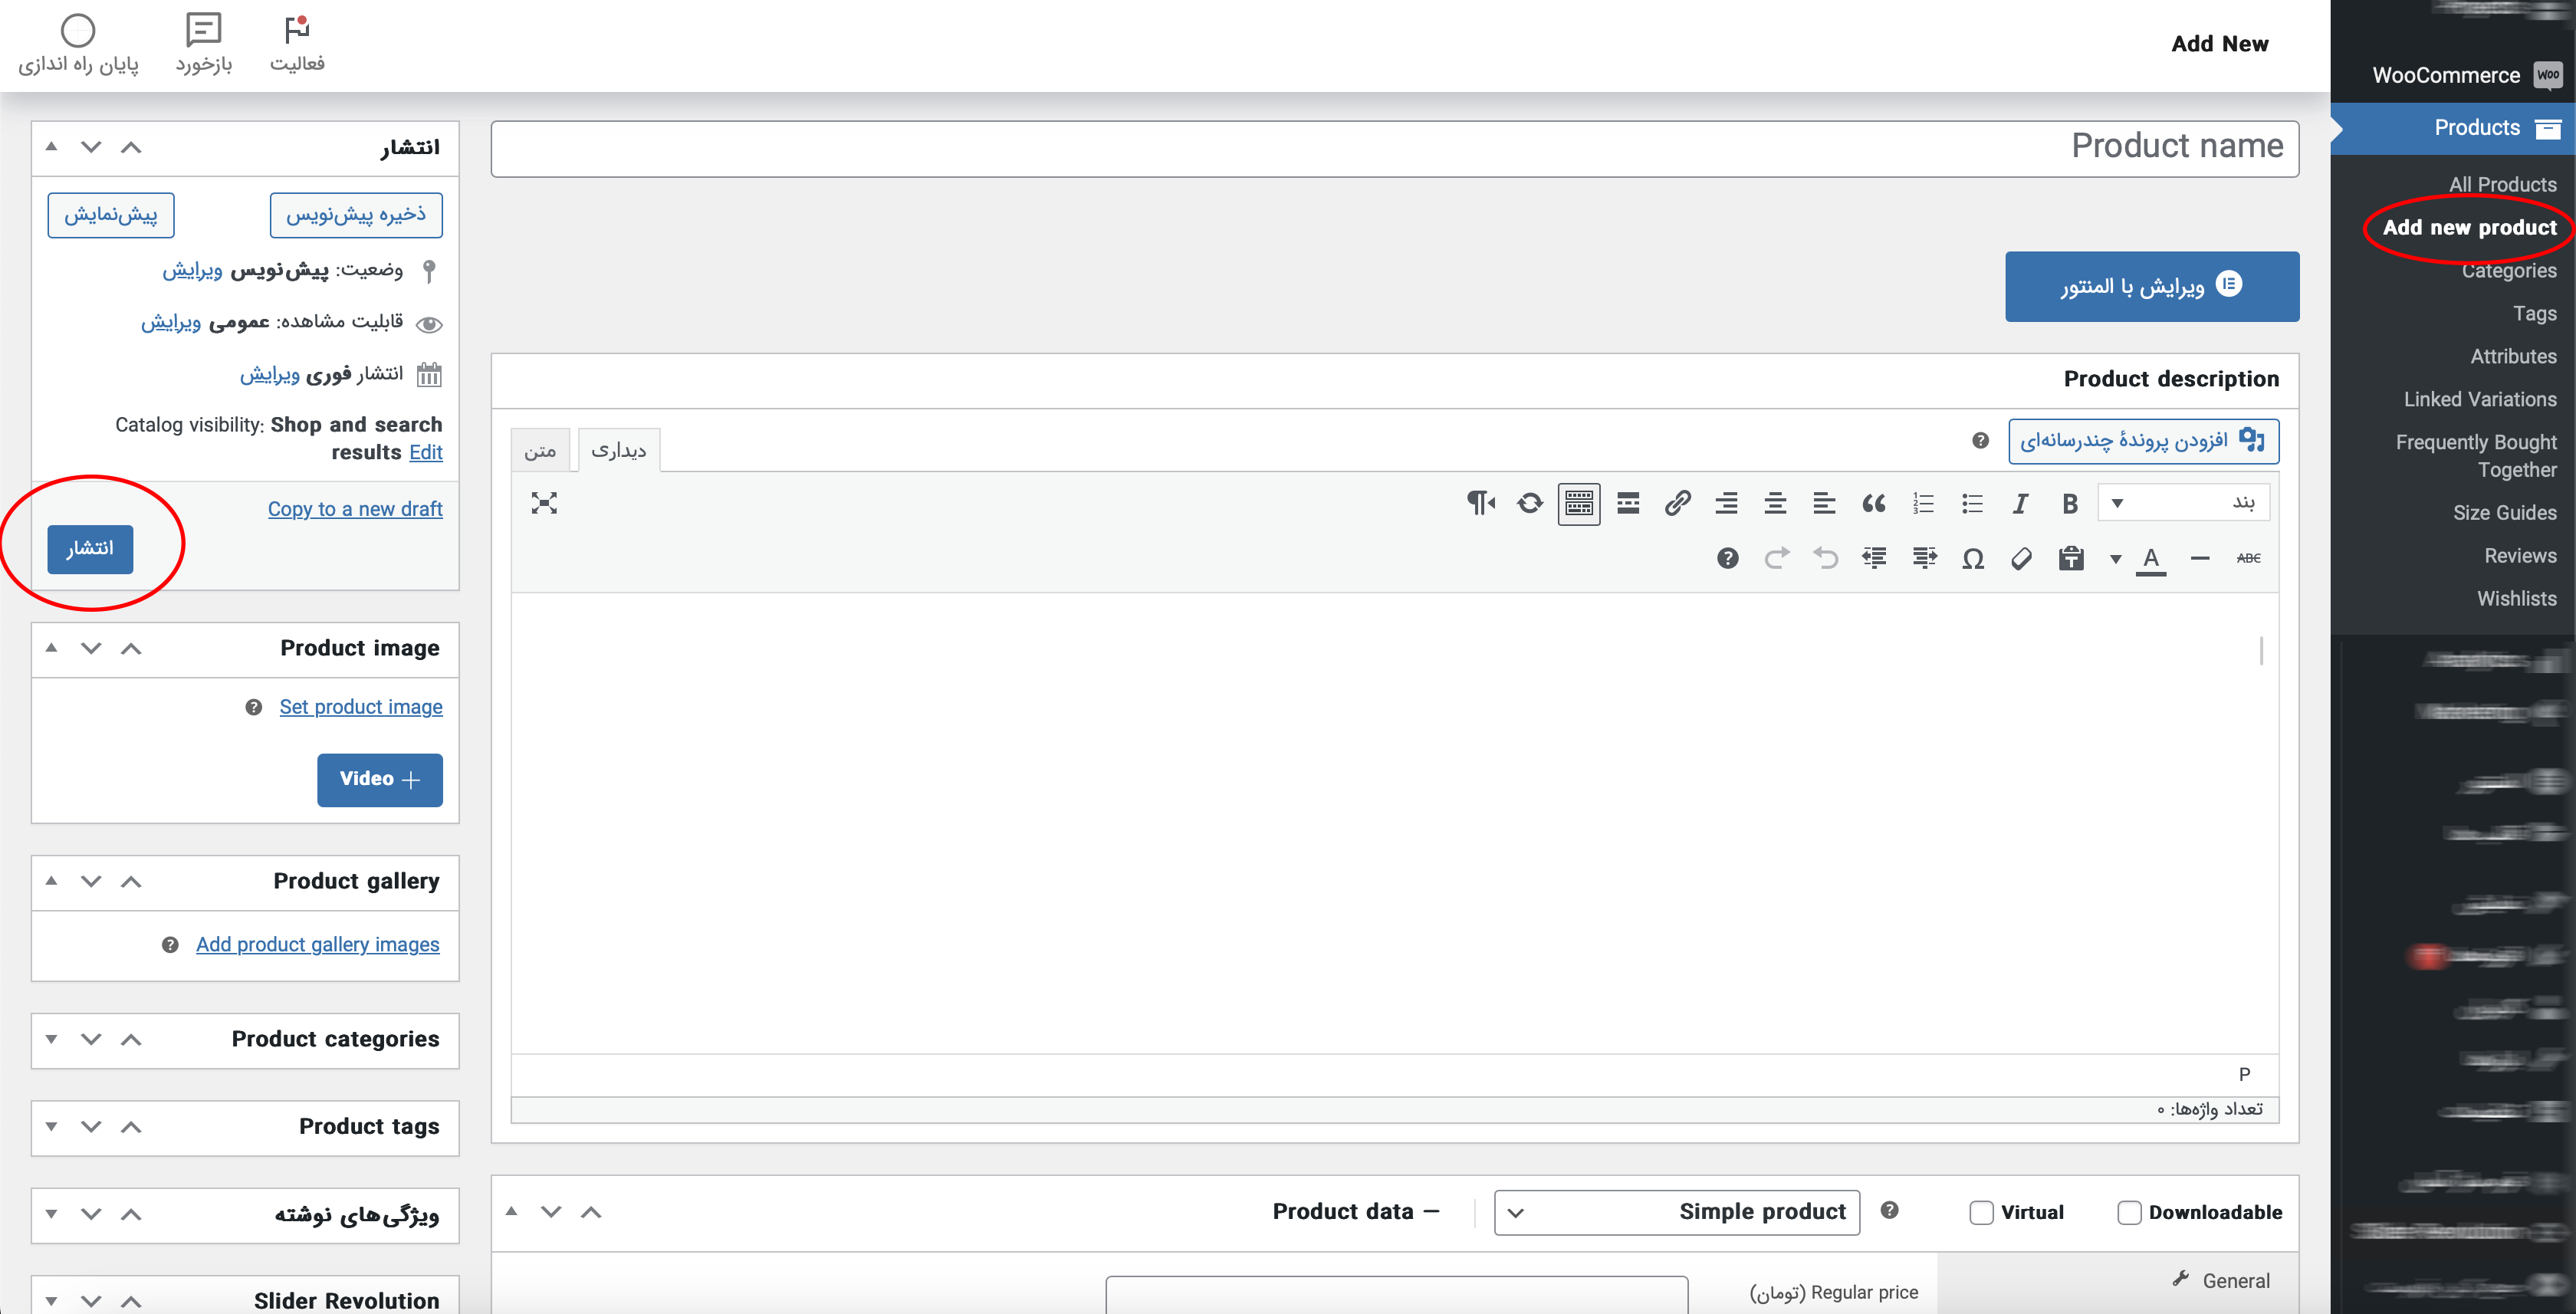Apply italic formatting in editor

[x=2020, y=504]
